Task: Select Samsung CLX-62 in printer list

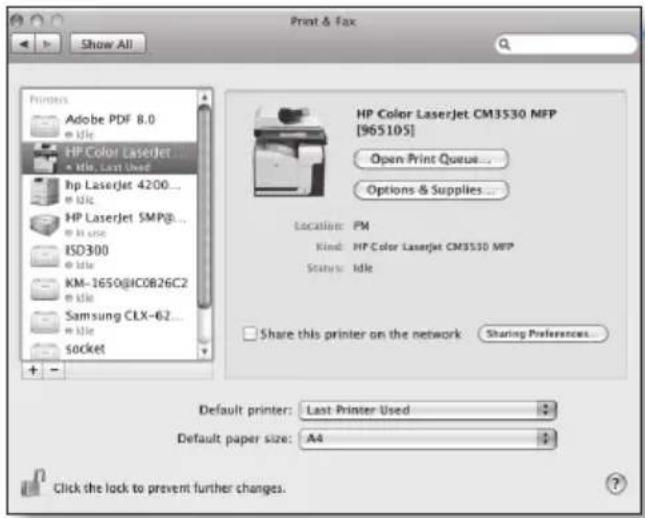Action: pyautogui.click(x=109, y=322)
